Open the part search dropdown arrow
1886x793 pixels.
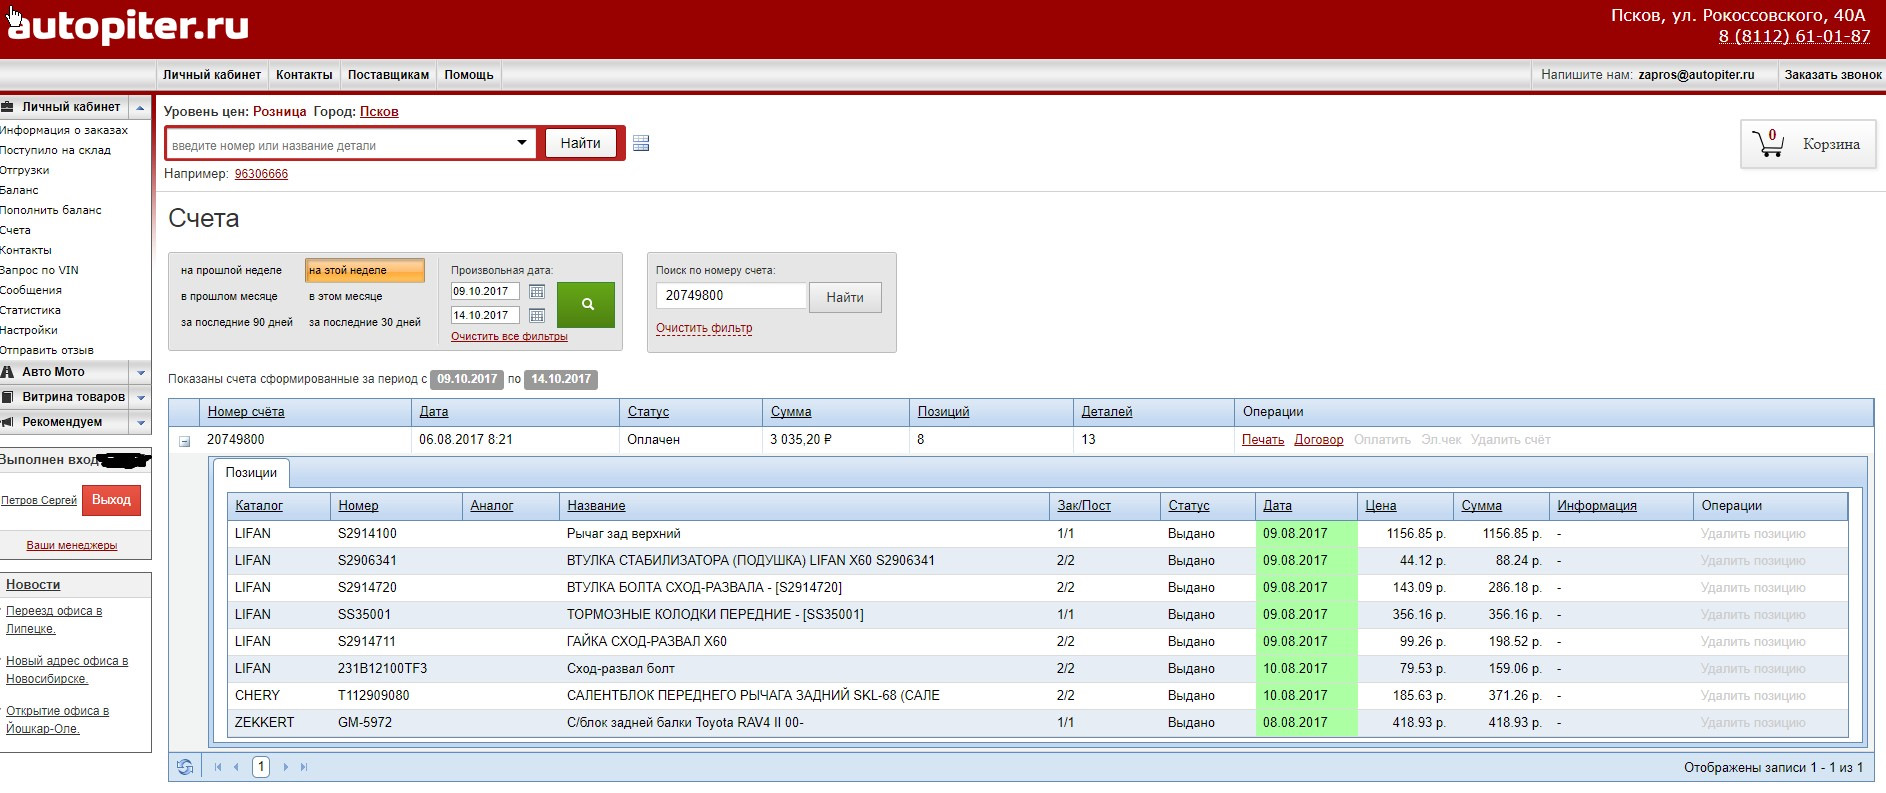coord(521,143)
